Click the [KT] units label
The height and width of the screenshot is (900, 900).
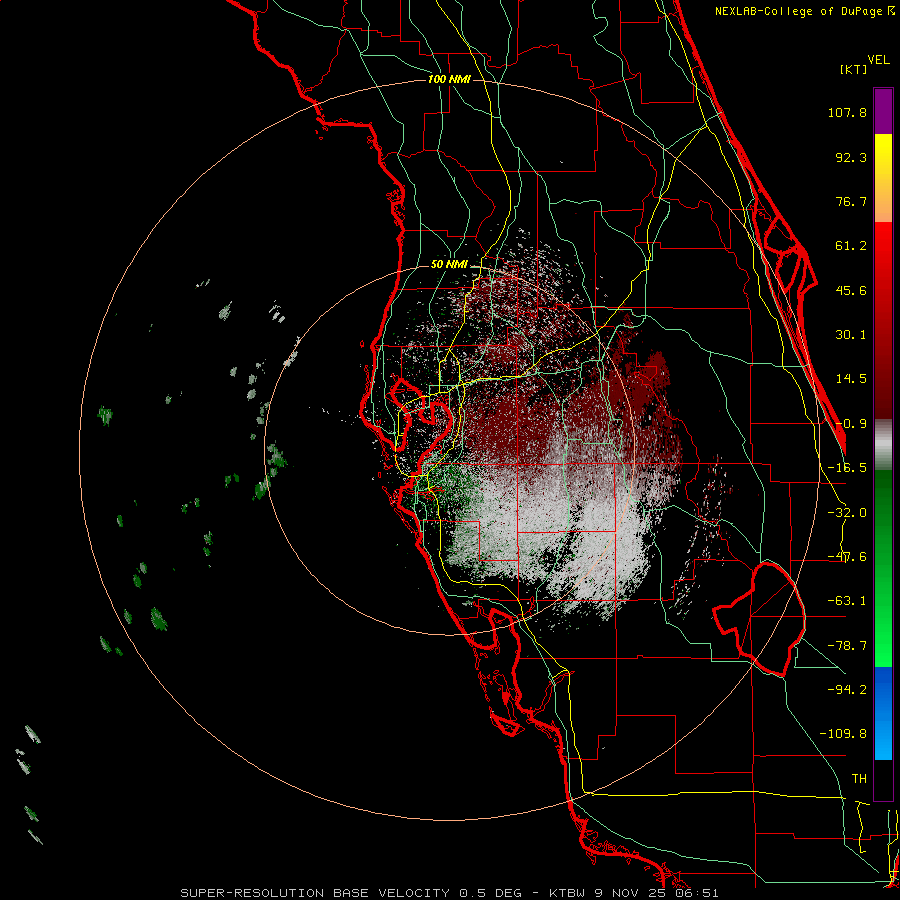[x=854, y=69]
